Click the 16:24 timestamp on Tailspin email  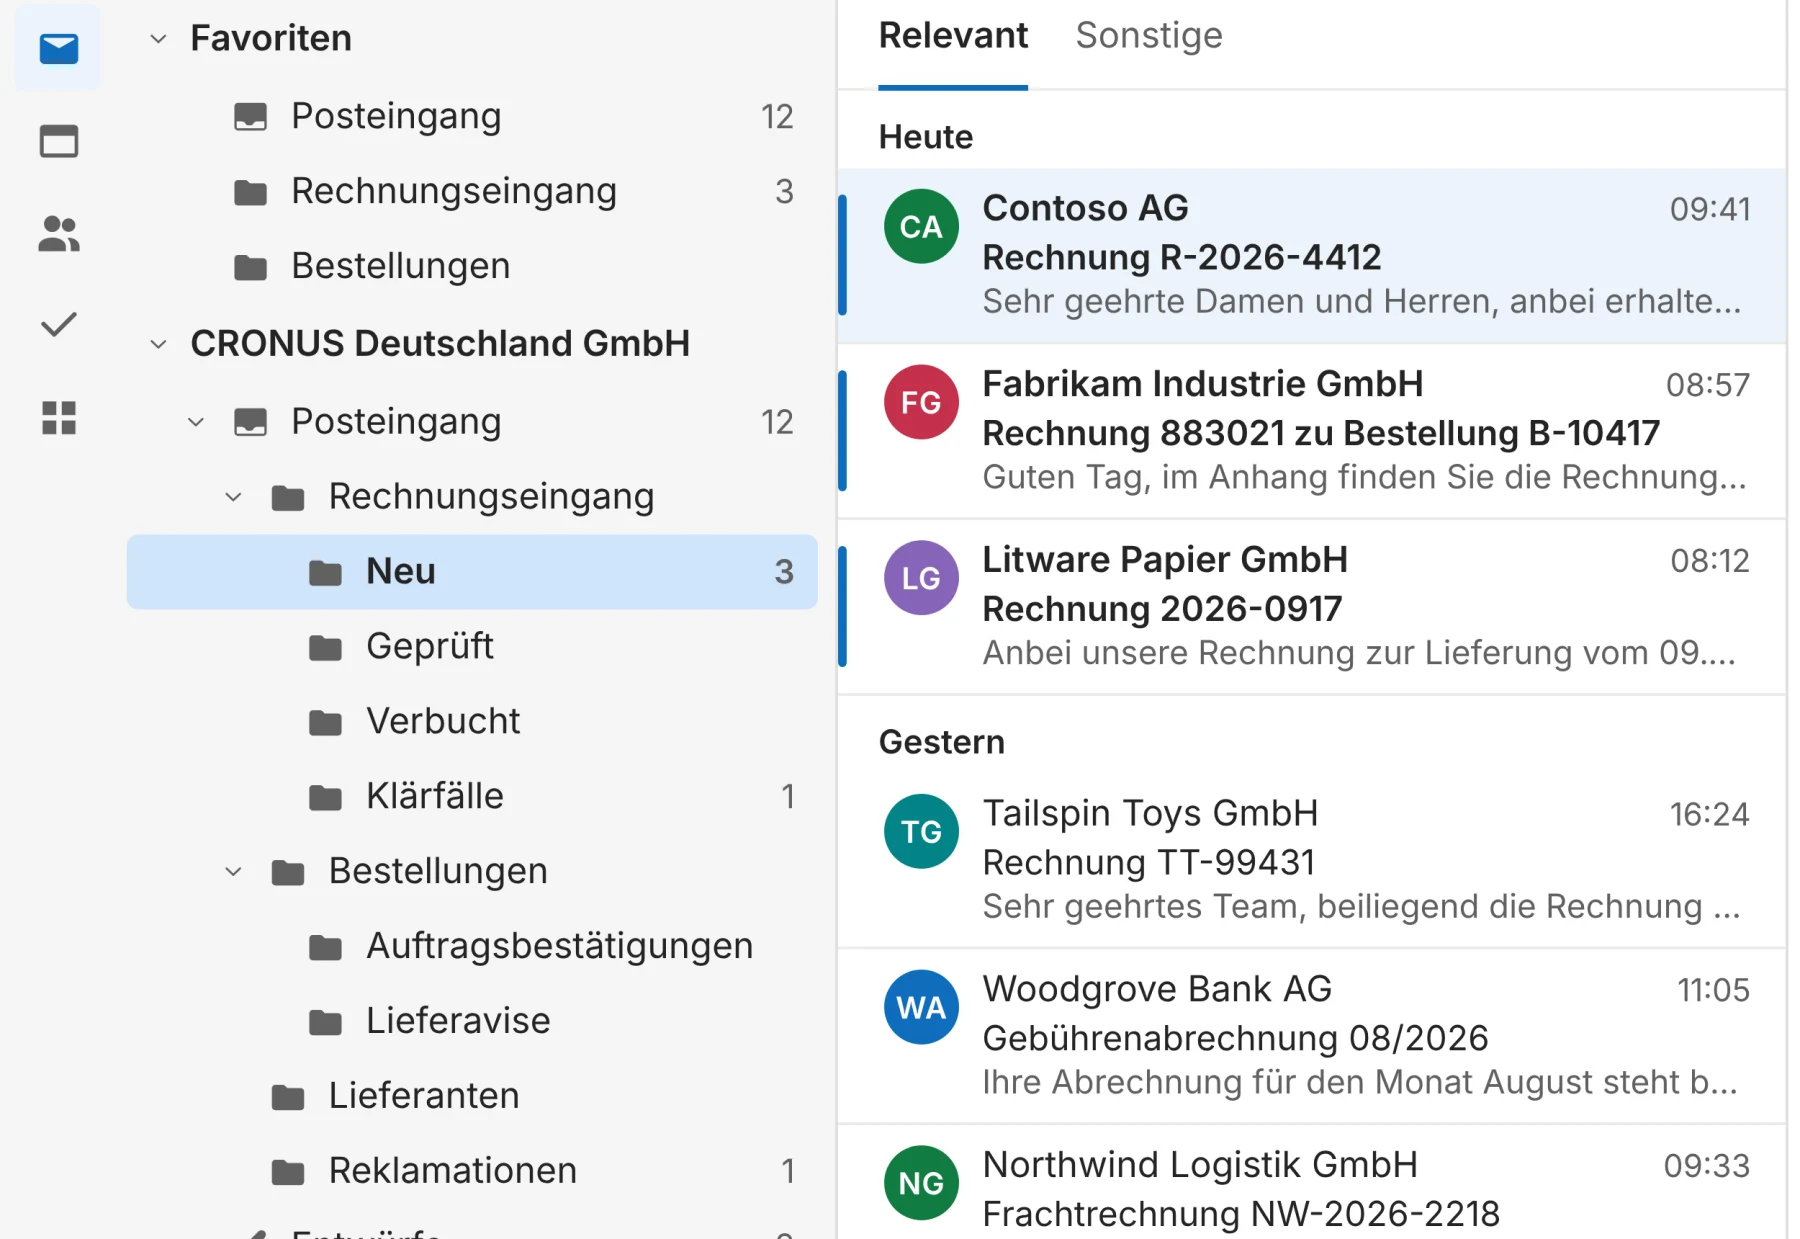click(x=1710, y=814)
